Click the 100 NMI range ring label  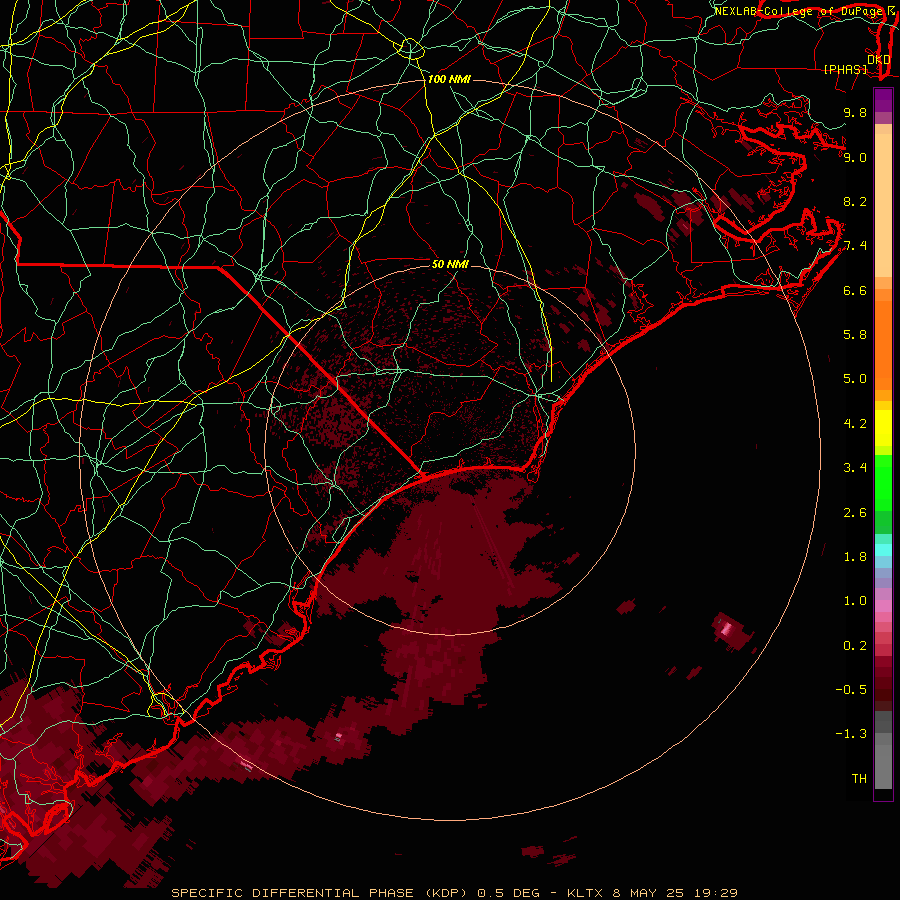pyautogui.click(x=449, y=79)
